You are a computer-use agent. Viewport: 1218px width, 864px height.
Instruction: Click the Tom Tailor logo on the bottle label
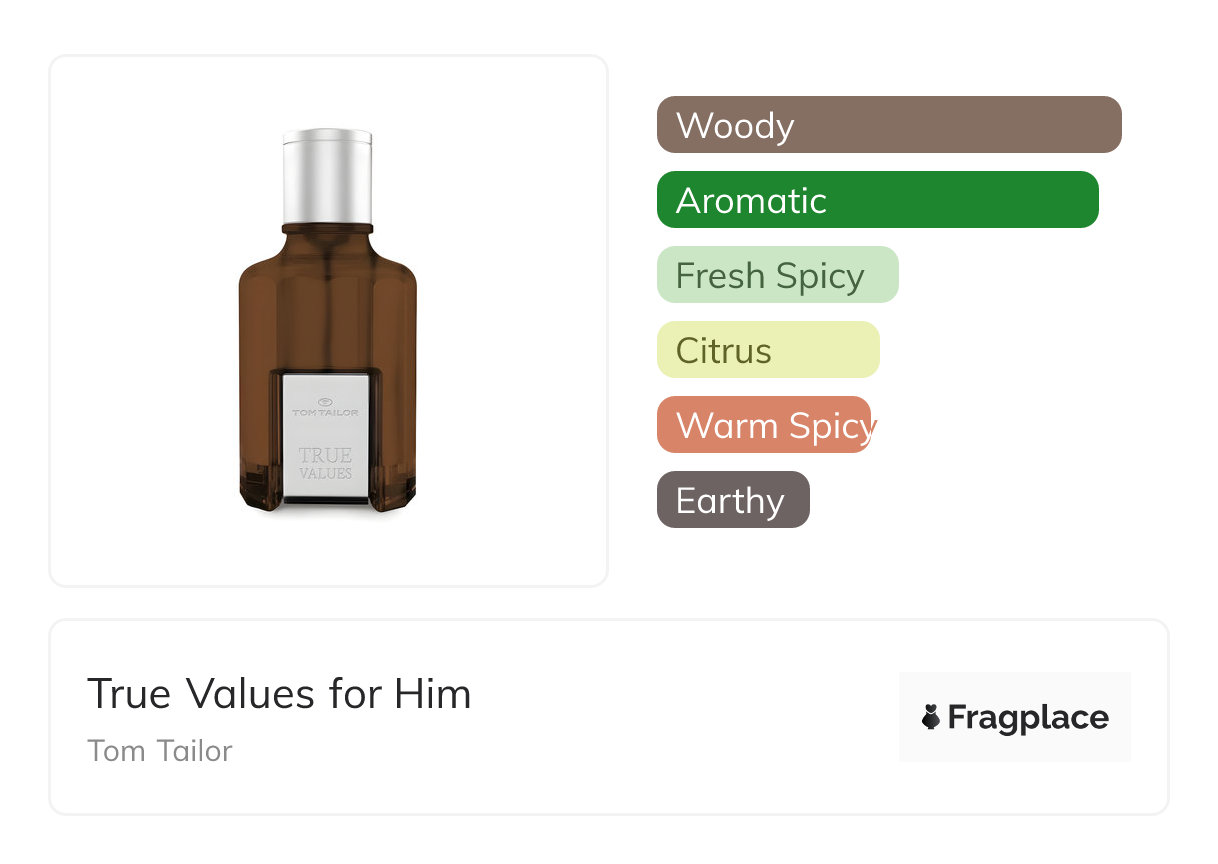pos(325,406)
